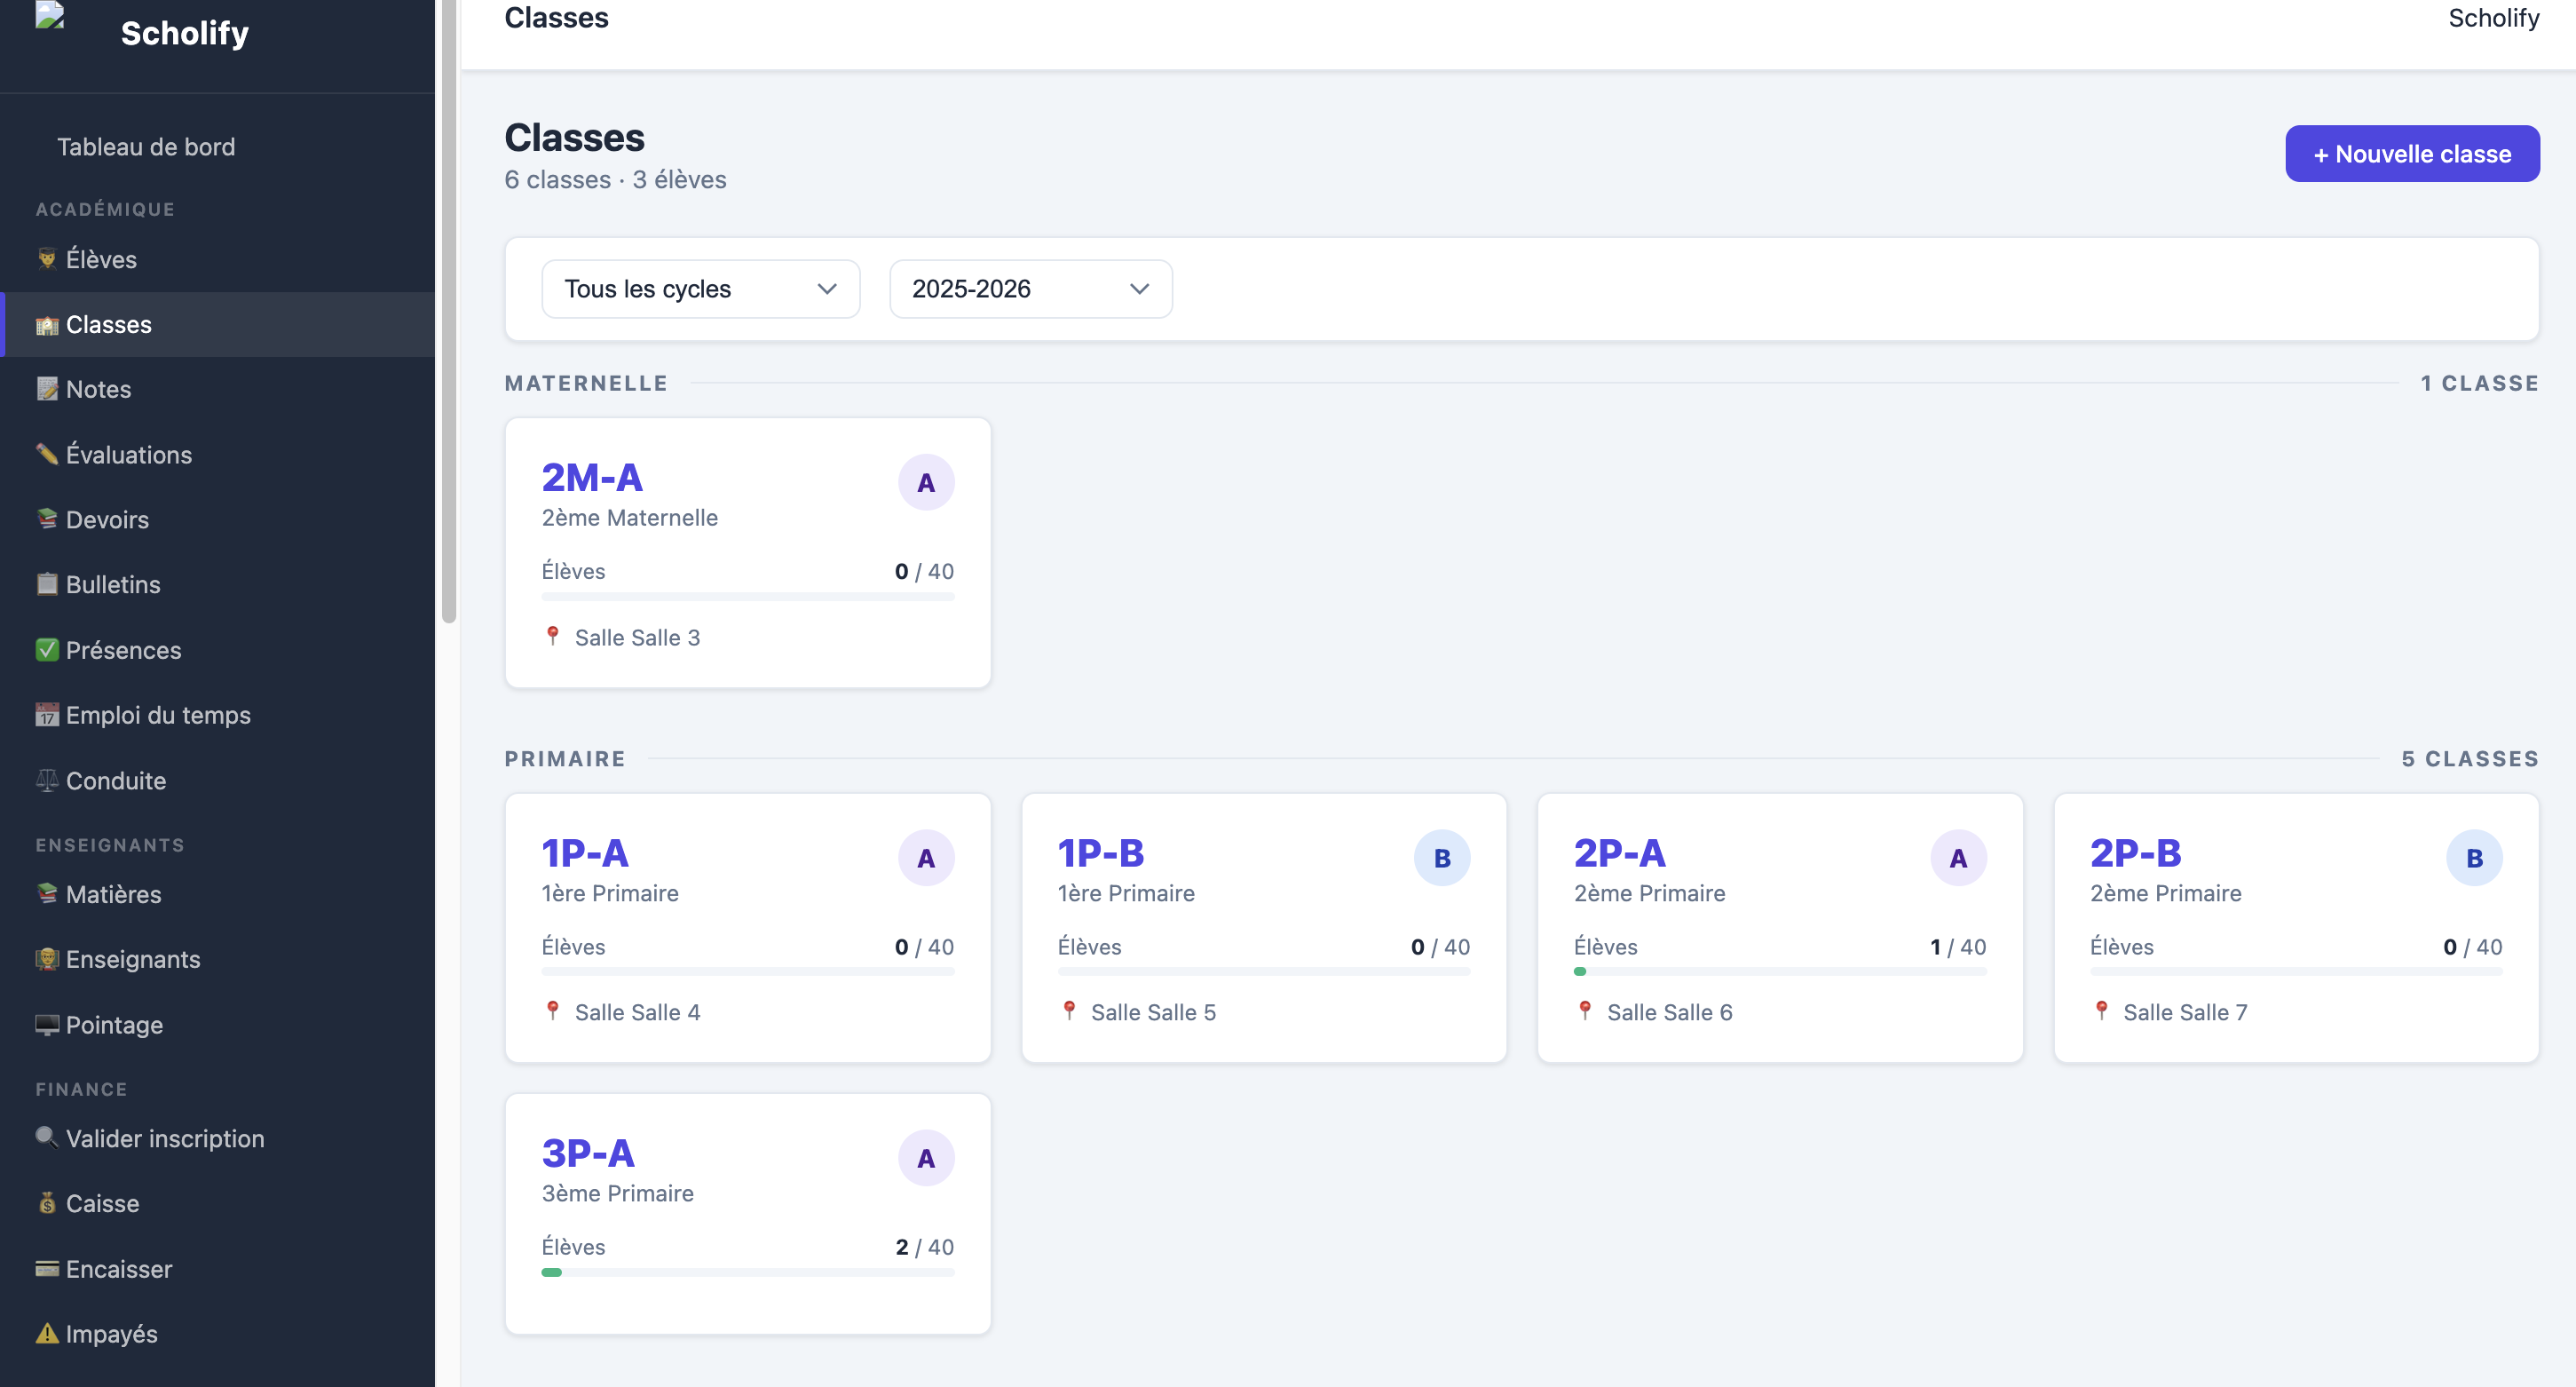Open the 3P-A class card
2576x1387 pixels.
pos(748,1213)
